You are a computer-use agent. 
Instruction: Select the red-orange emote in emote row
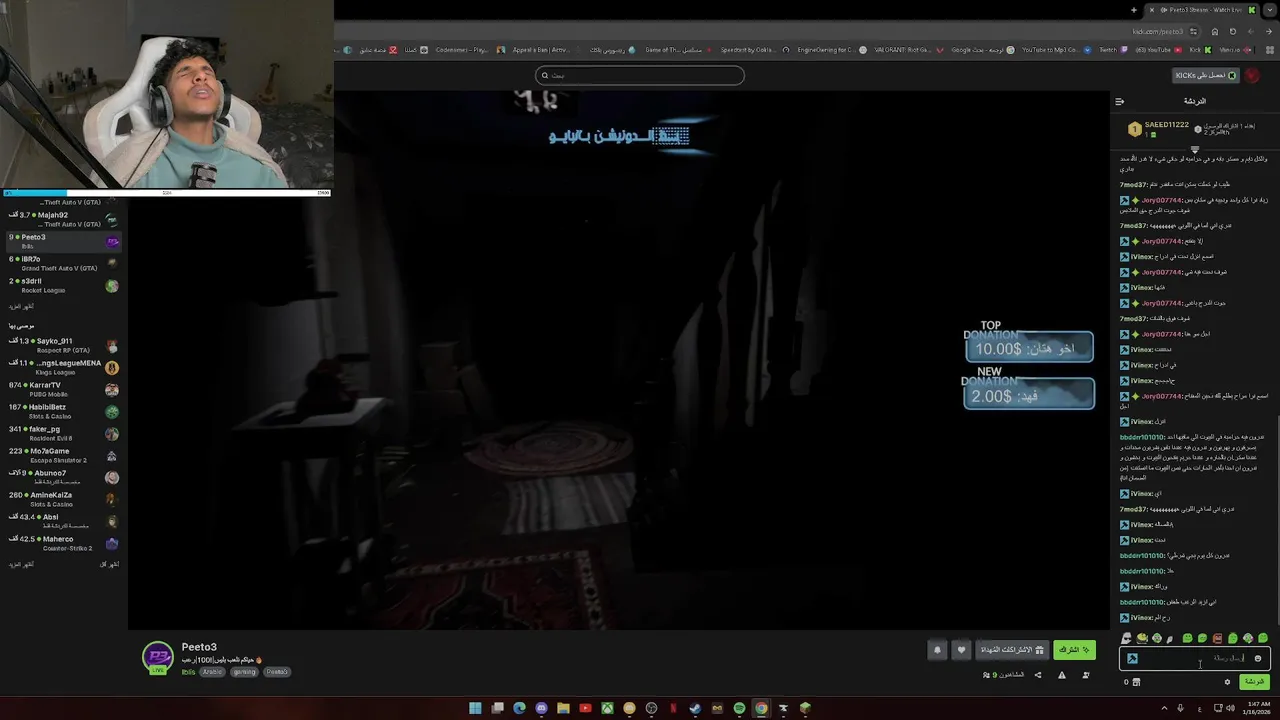click(x=1217, y=638)
